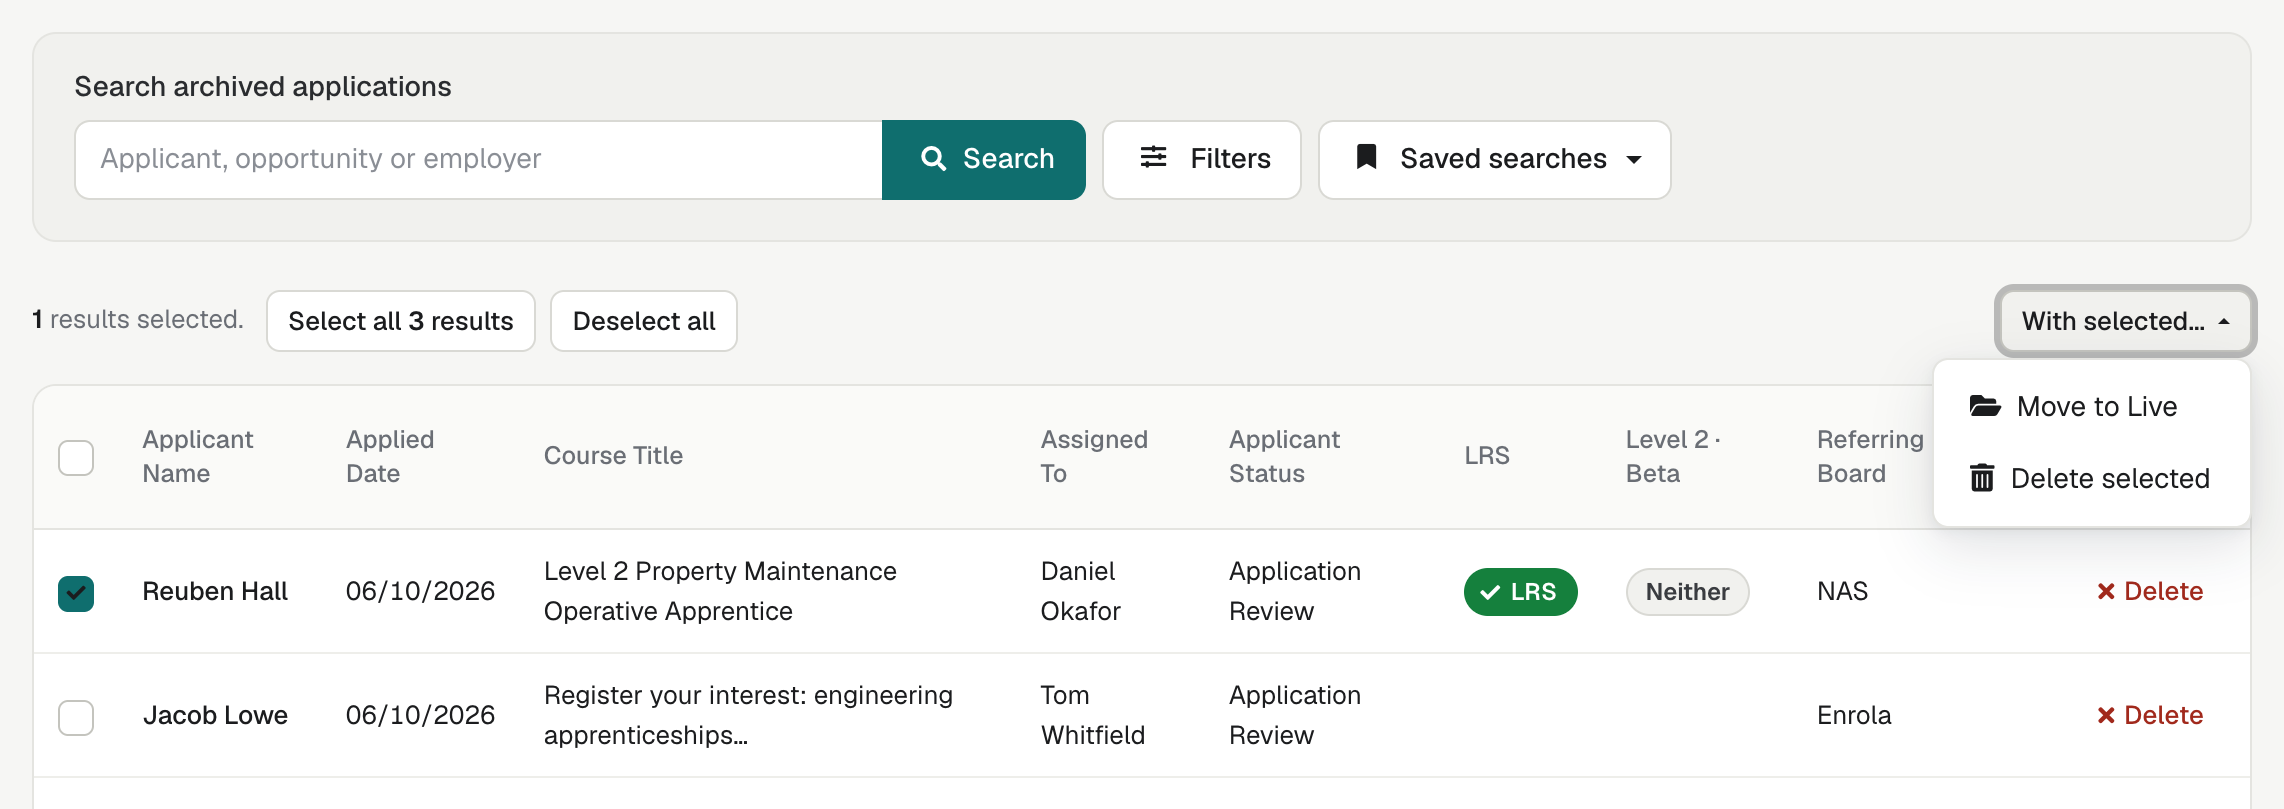Choose Delete selected from menu

point(2092,478)
